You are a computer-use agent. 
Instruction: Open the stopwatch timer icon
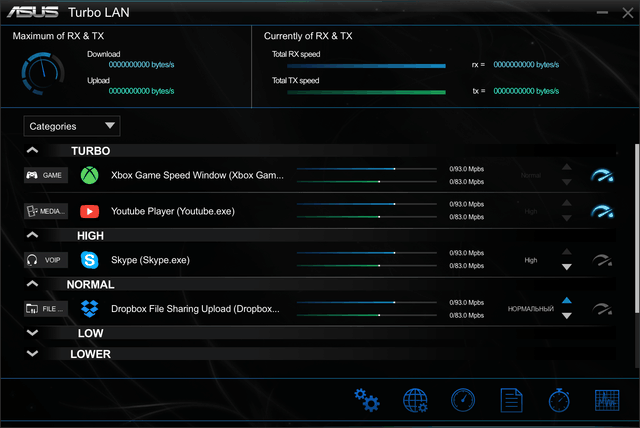tap(559, 400)
